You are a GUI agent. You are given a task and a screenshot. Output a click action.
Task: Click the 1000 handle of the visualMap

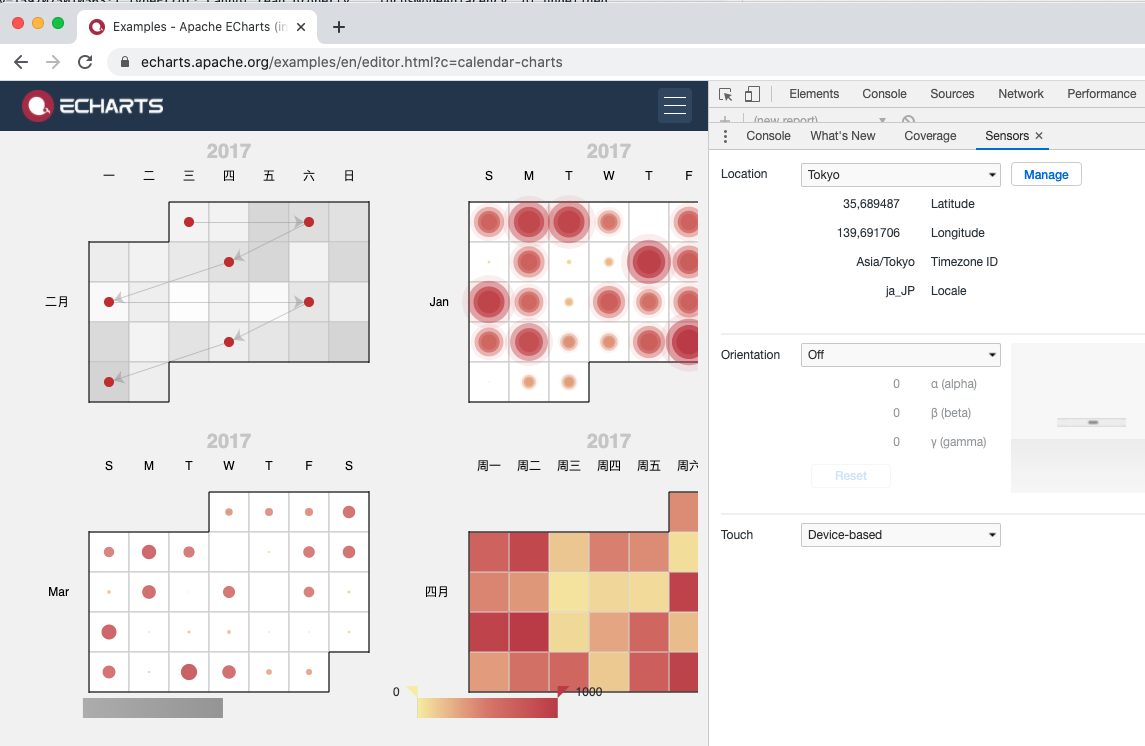point(563,691)
